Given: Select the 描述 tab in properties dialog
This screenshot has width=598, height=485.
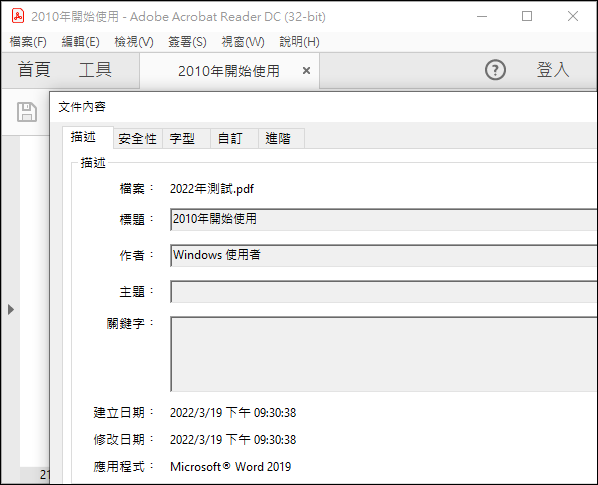Looking at the screenshot, I should (88, 137).
